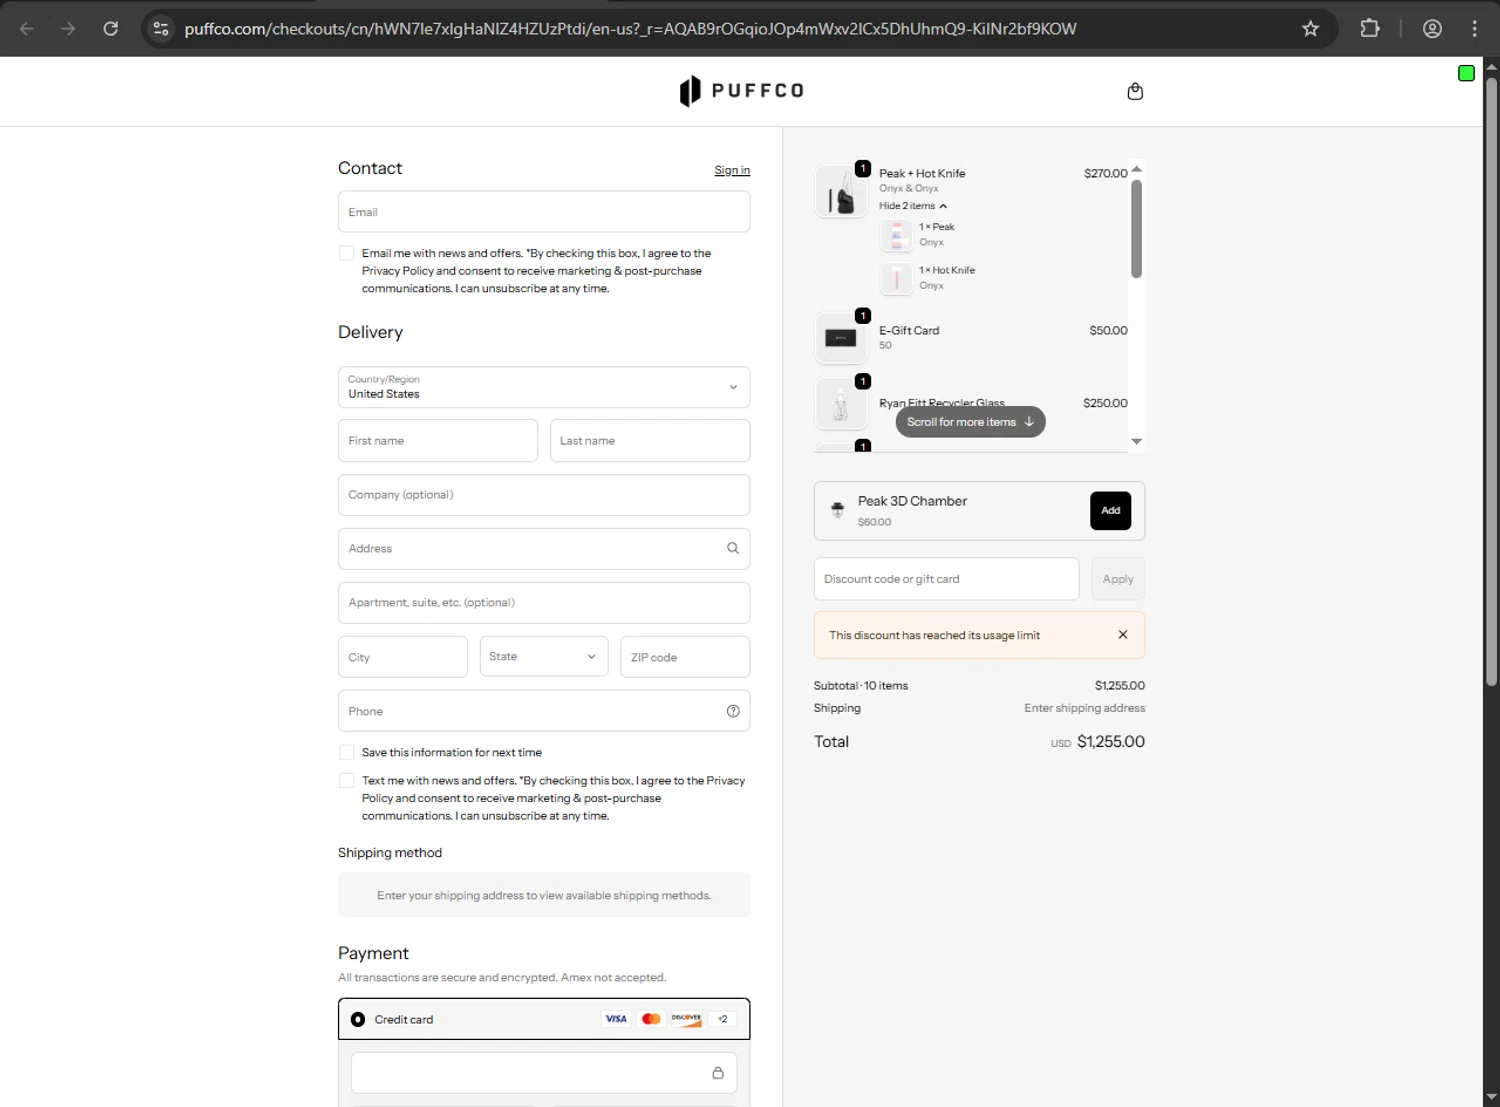Add the Peak 3D Chamber
Screen dimensions: 1500x1107
[1110, 510]
